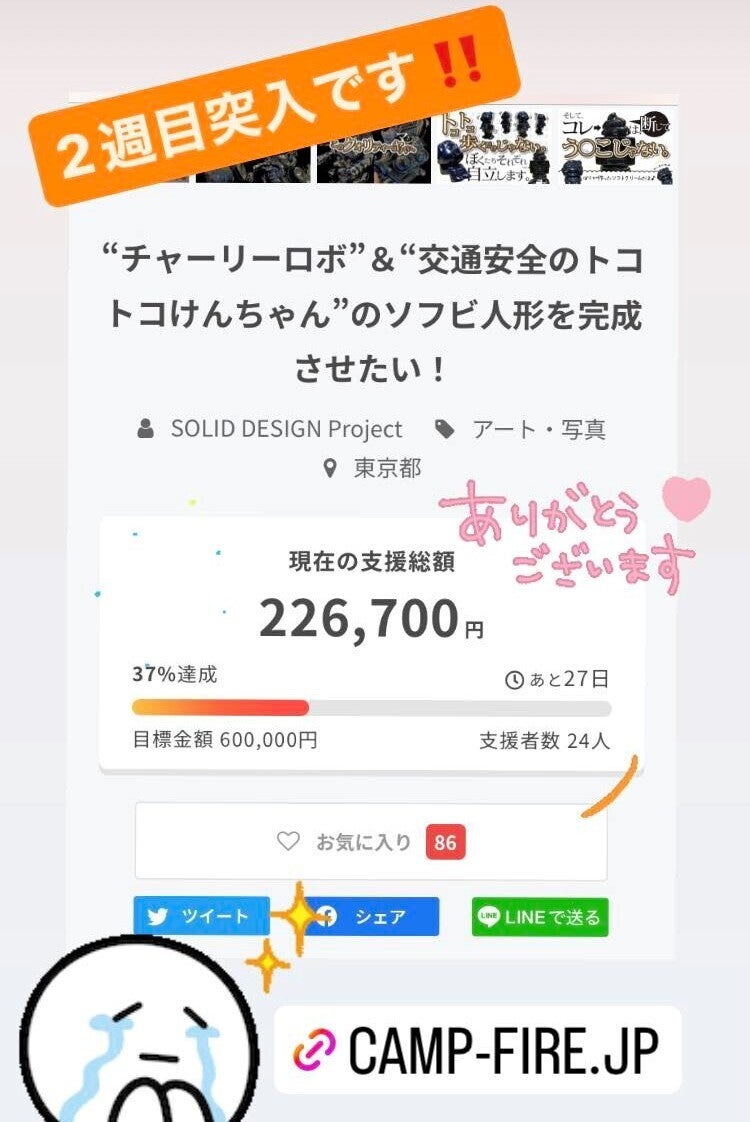Click the green LINE logo icon

click(489, 917)
